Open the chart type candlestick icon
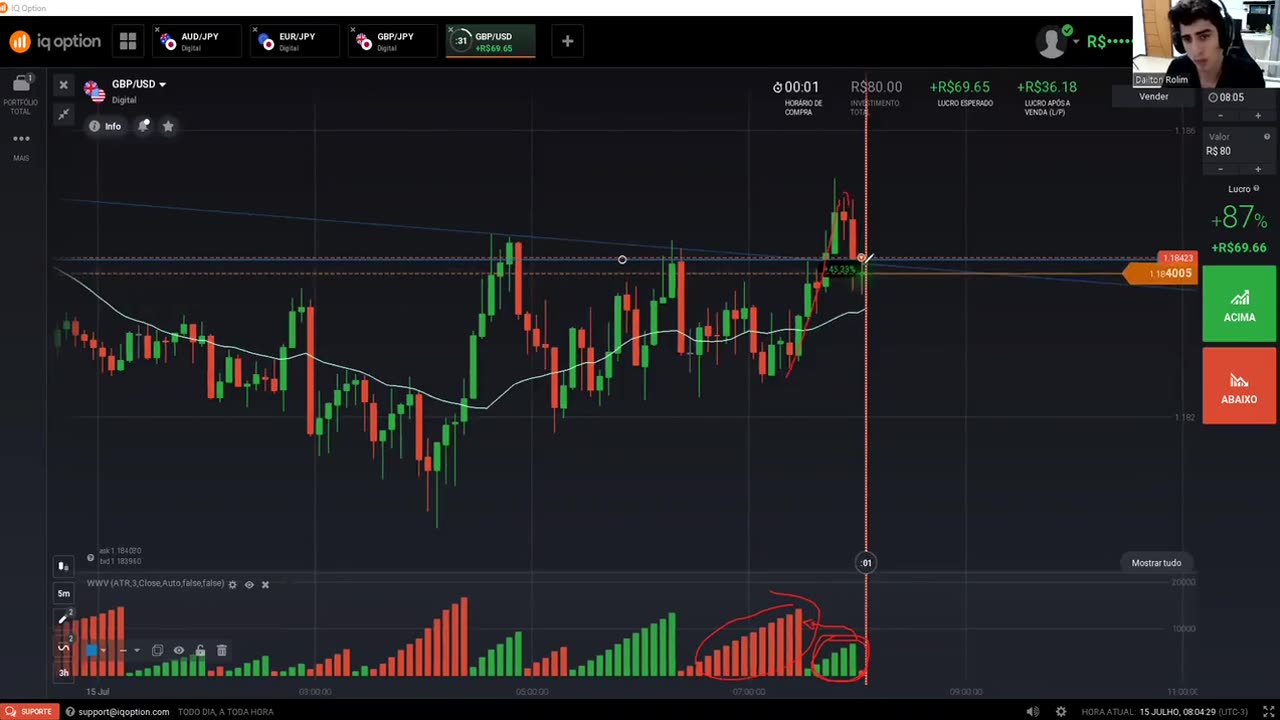 coord(63,567)
